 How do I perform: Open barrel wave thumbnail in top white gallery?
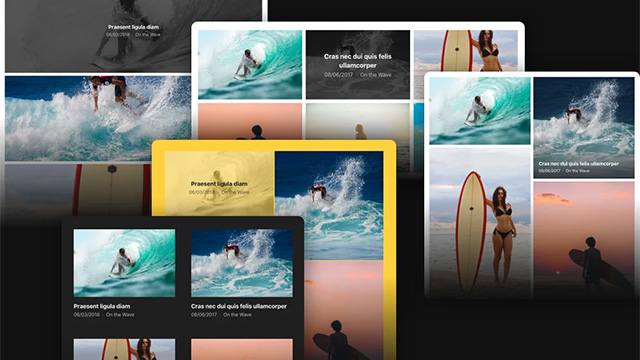250,64
